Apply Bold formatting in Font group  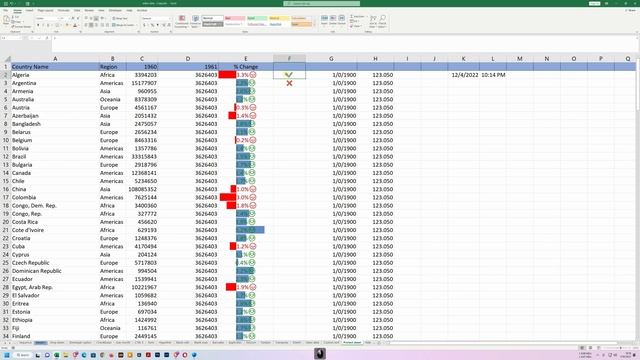point(38,25)
